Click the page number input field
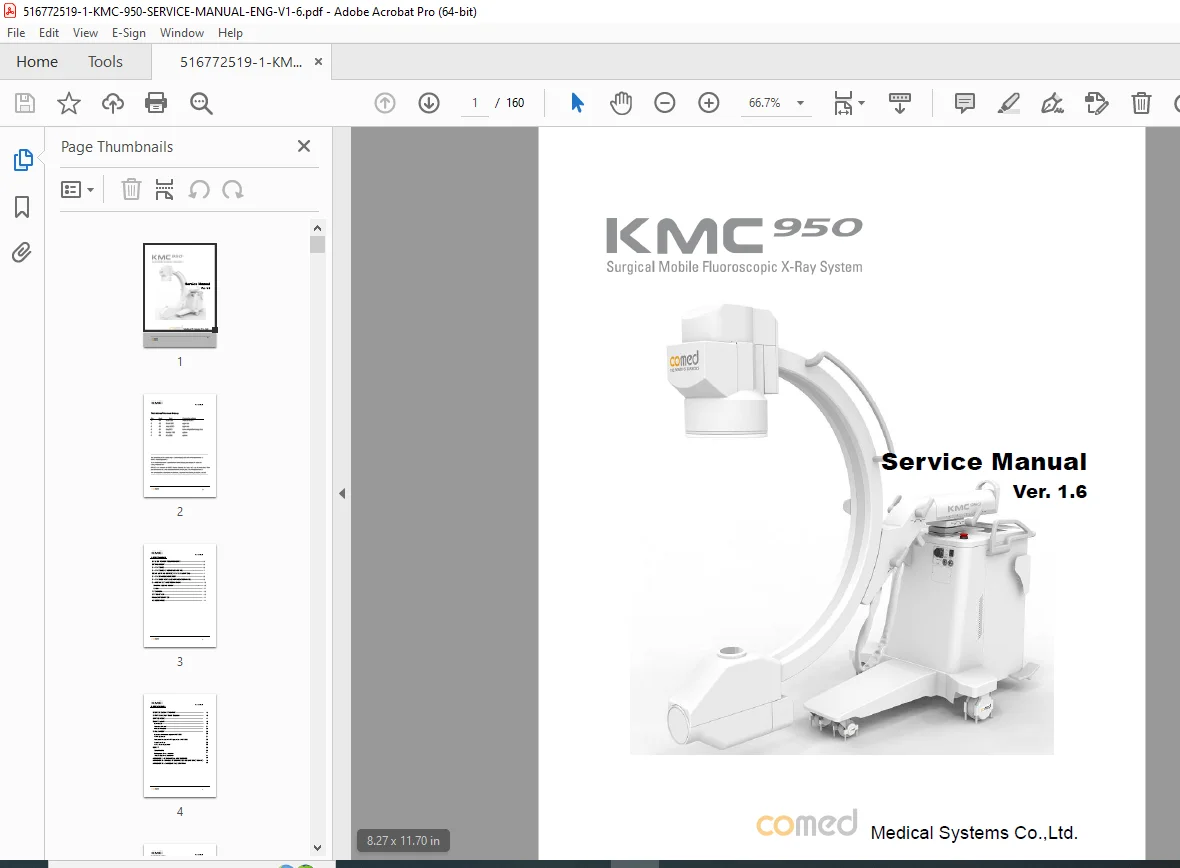This screenshot has height=868, width=1180. 475,103
